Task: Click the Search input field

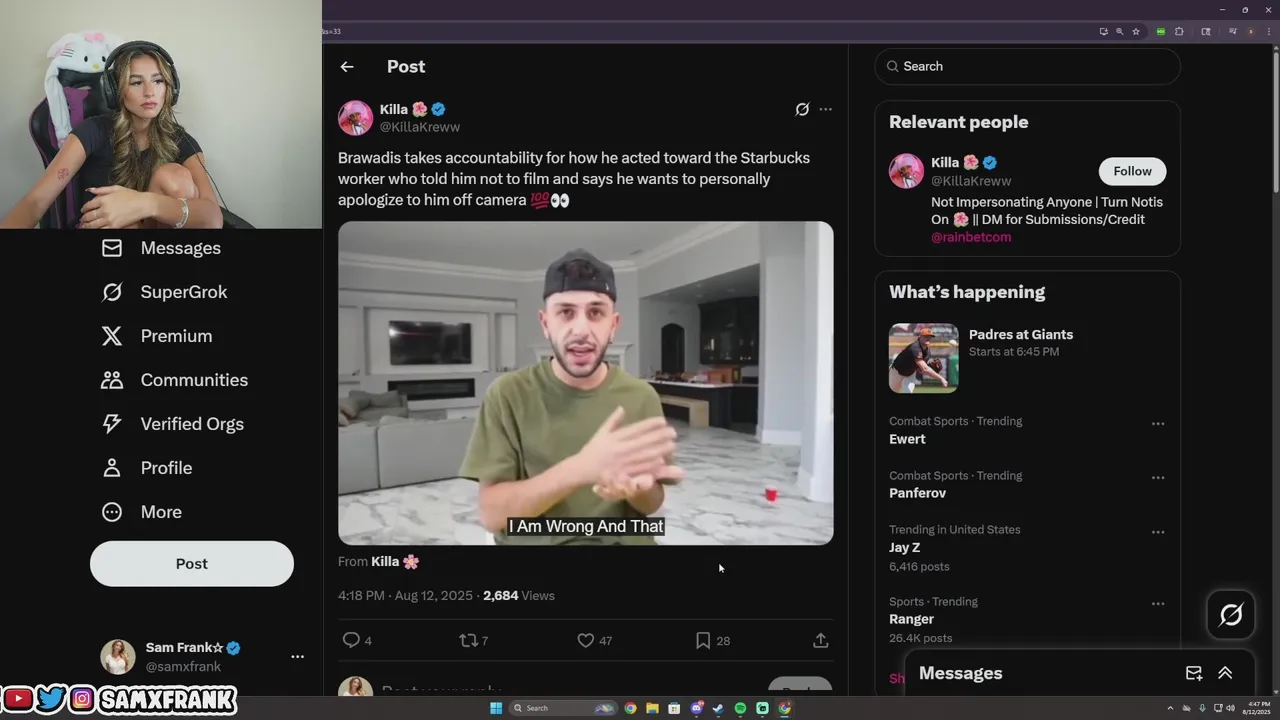Action: coord(1028,66)
